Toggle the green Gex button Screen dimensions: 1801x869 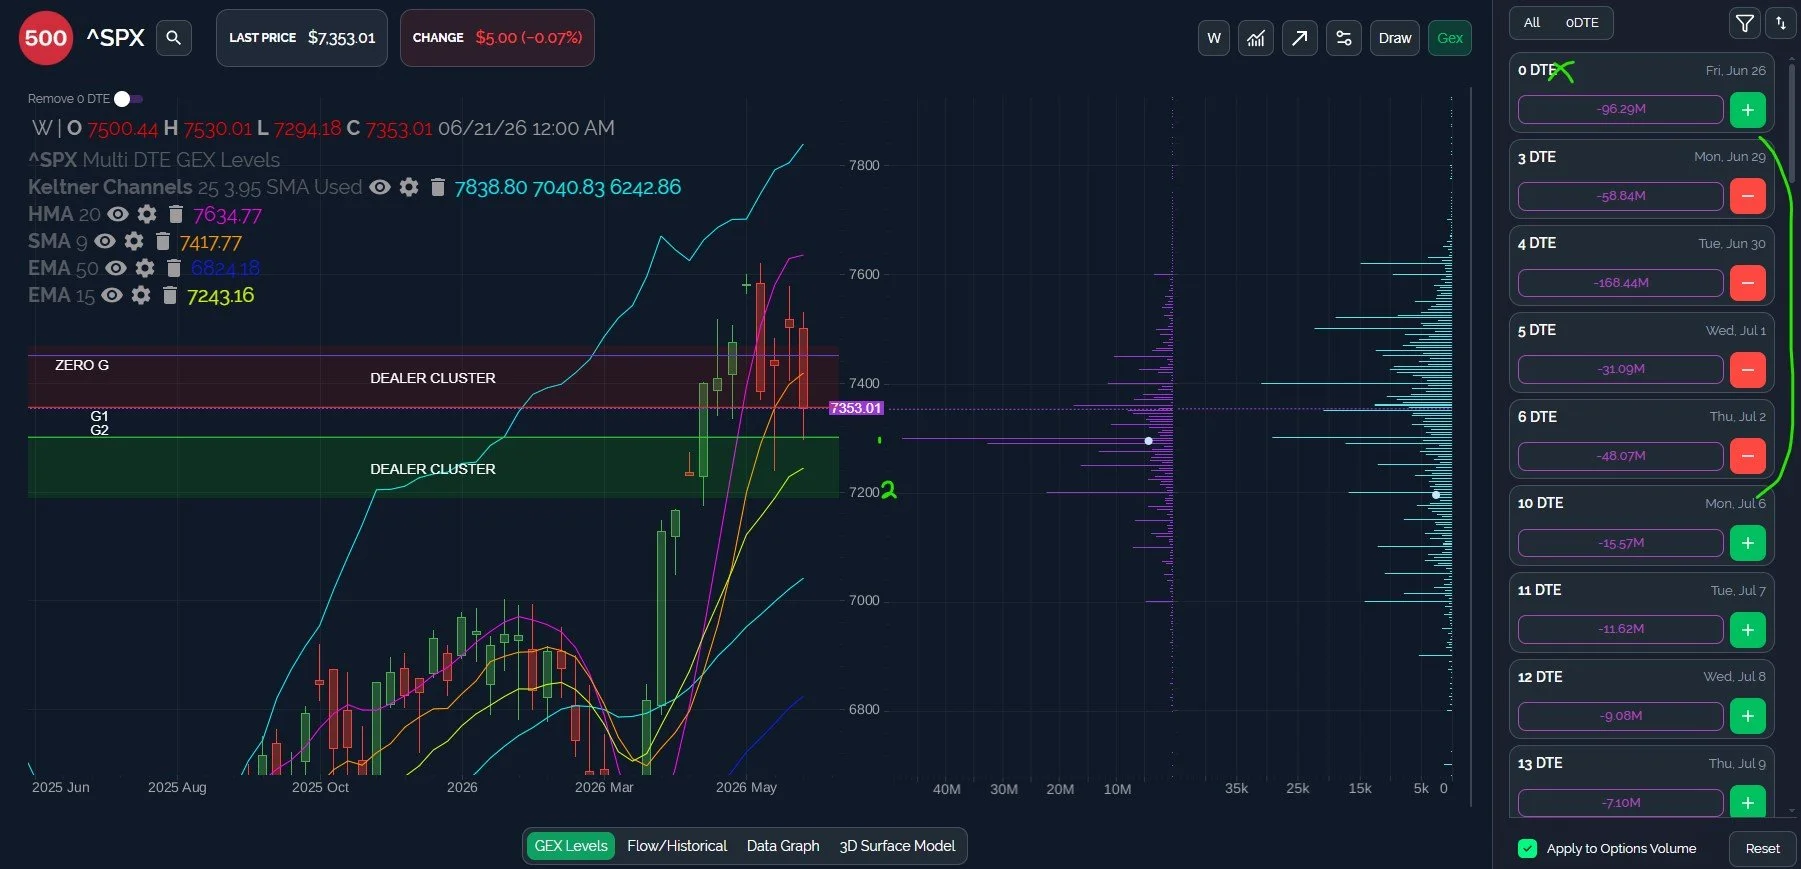(1450, 38)
